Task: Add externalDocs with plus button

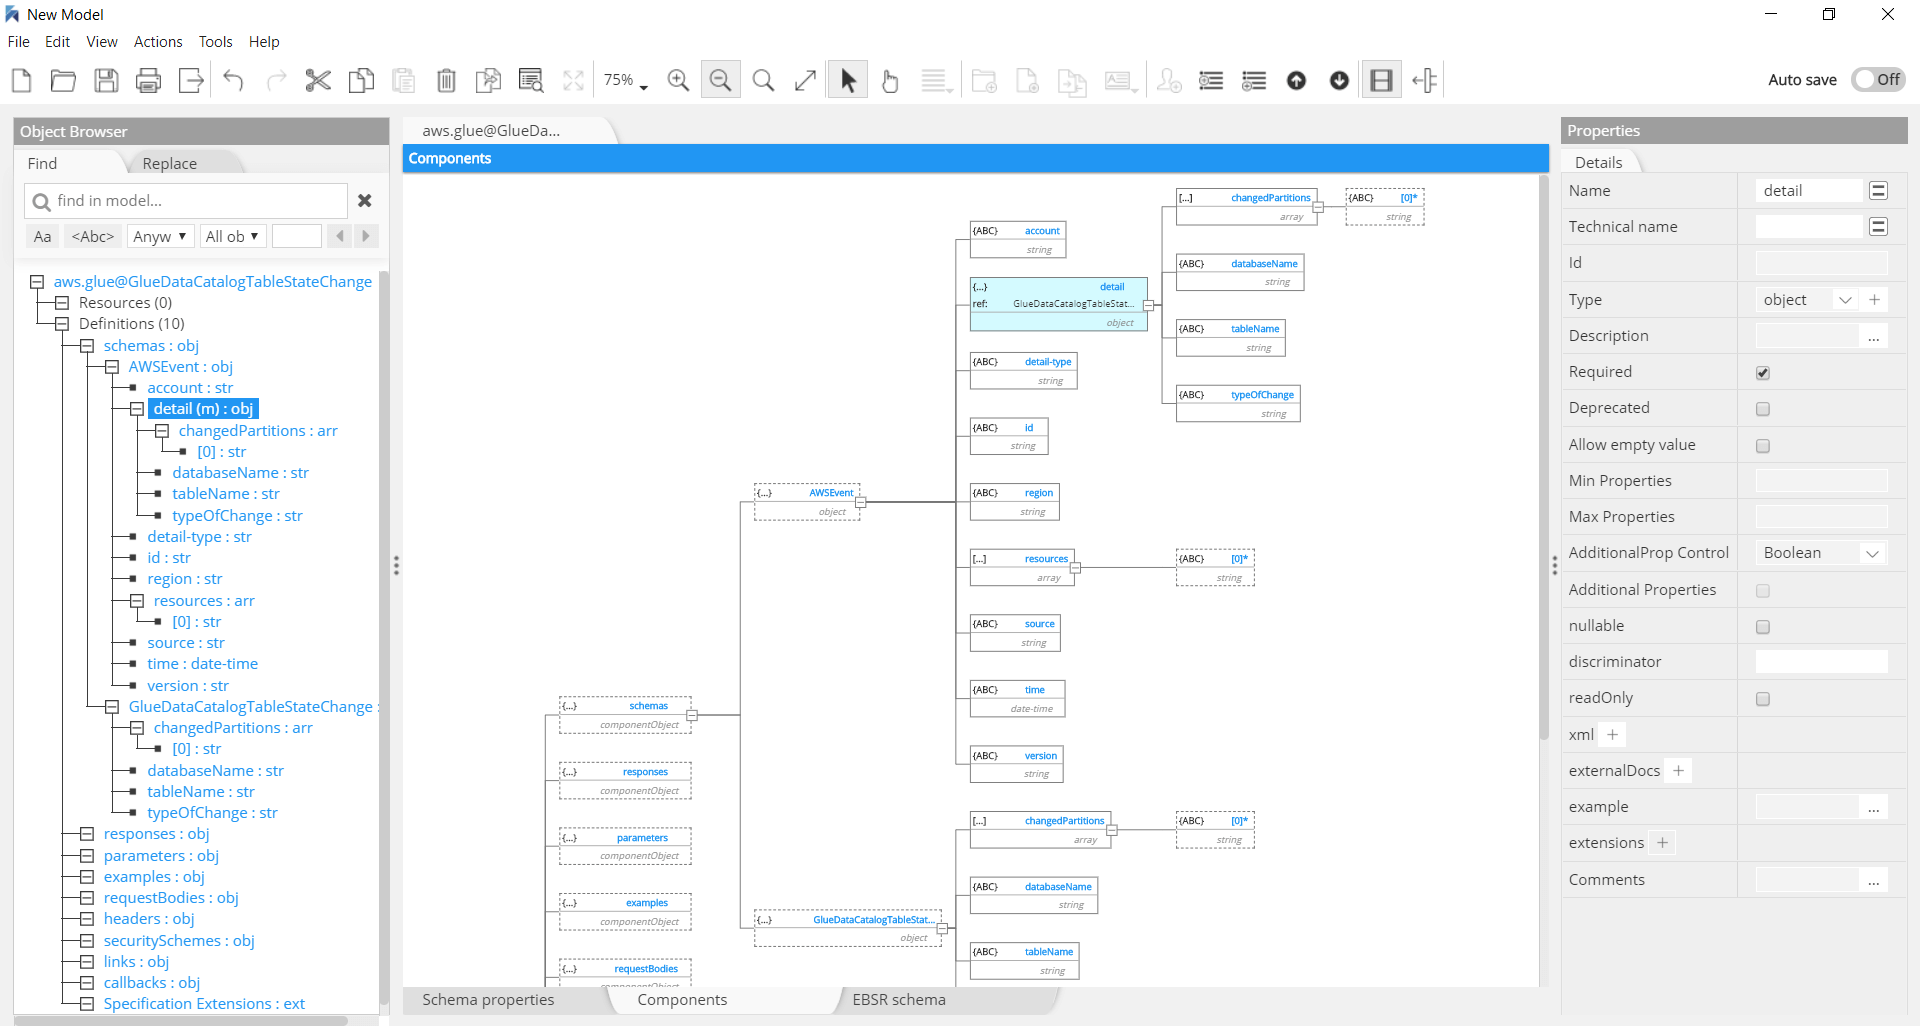Action: 1679,771
